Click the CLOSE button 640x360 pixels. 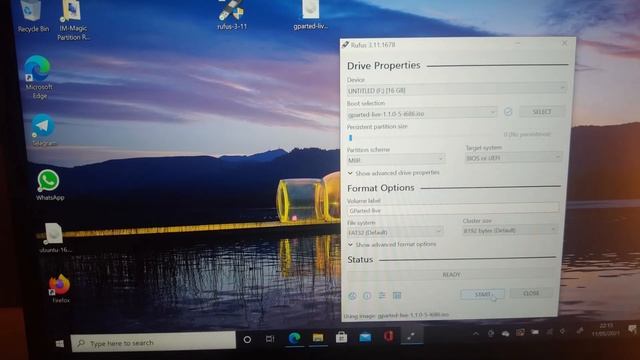[531, 293]
